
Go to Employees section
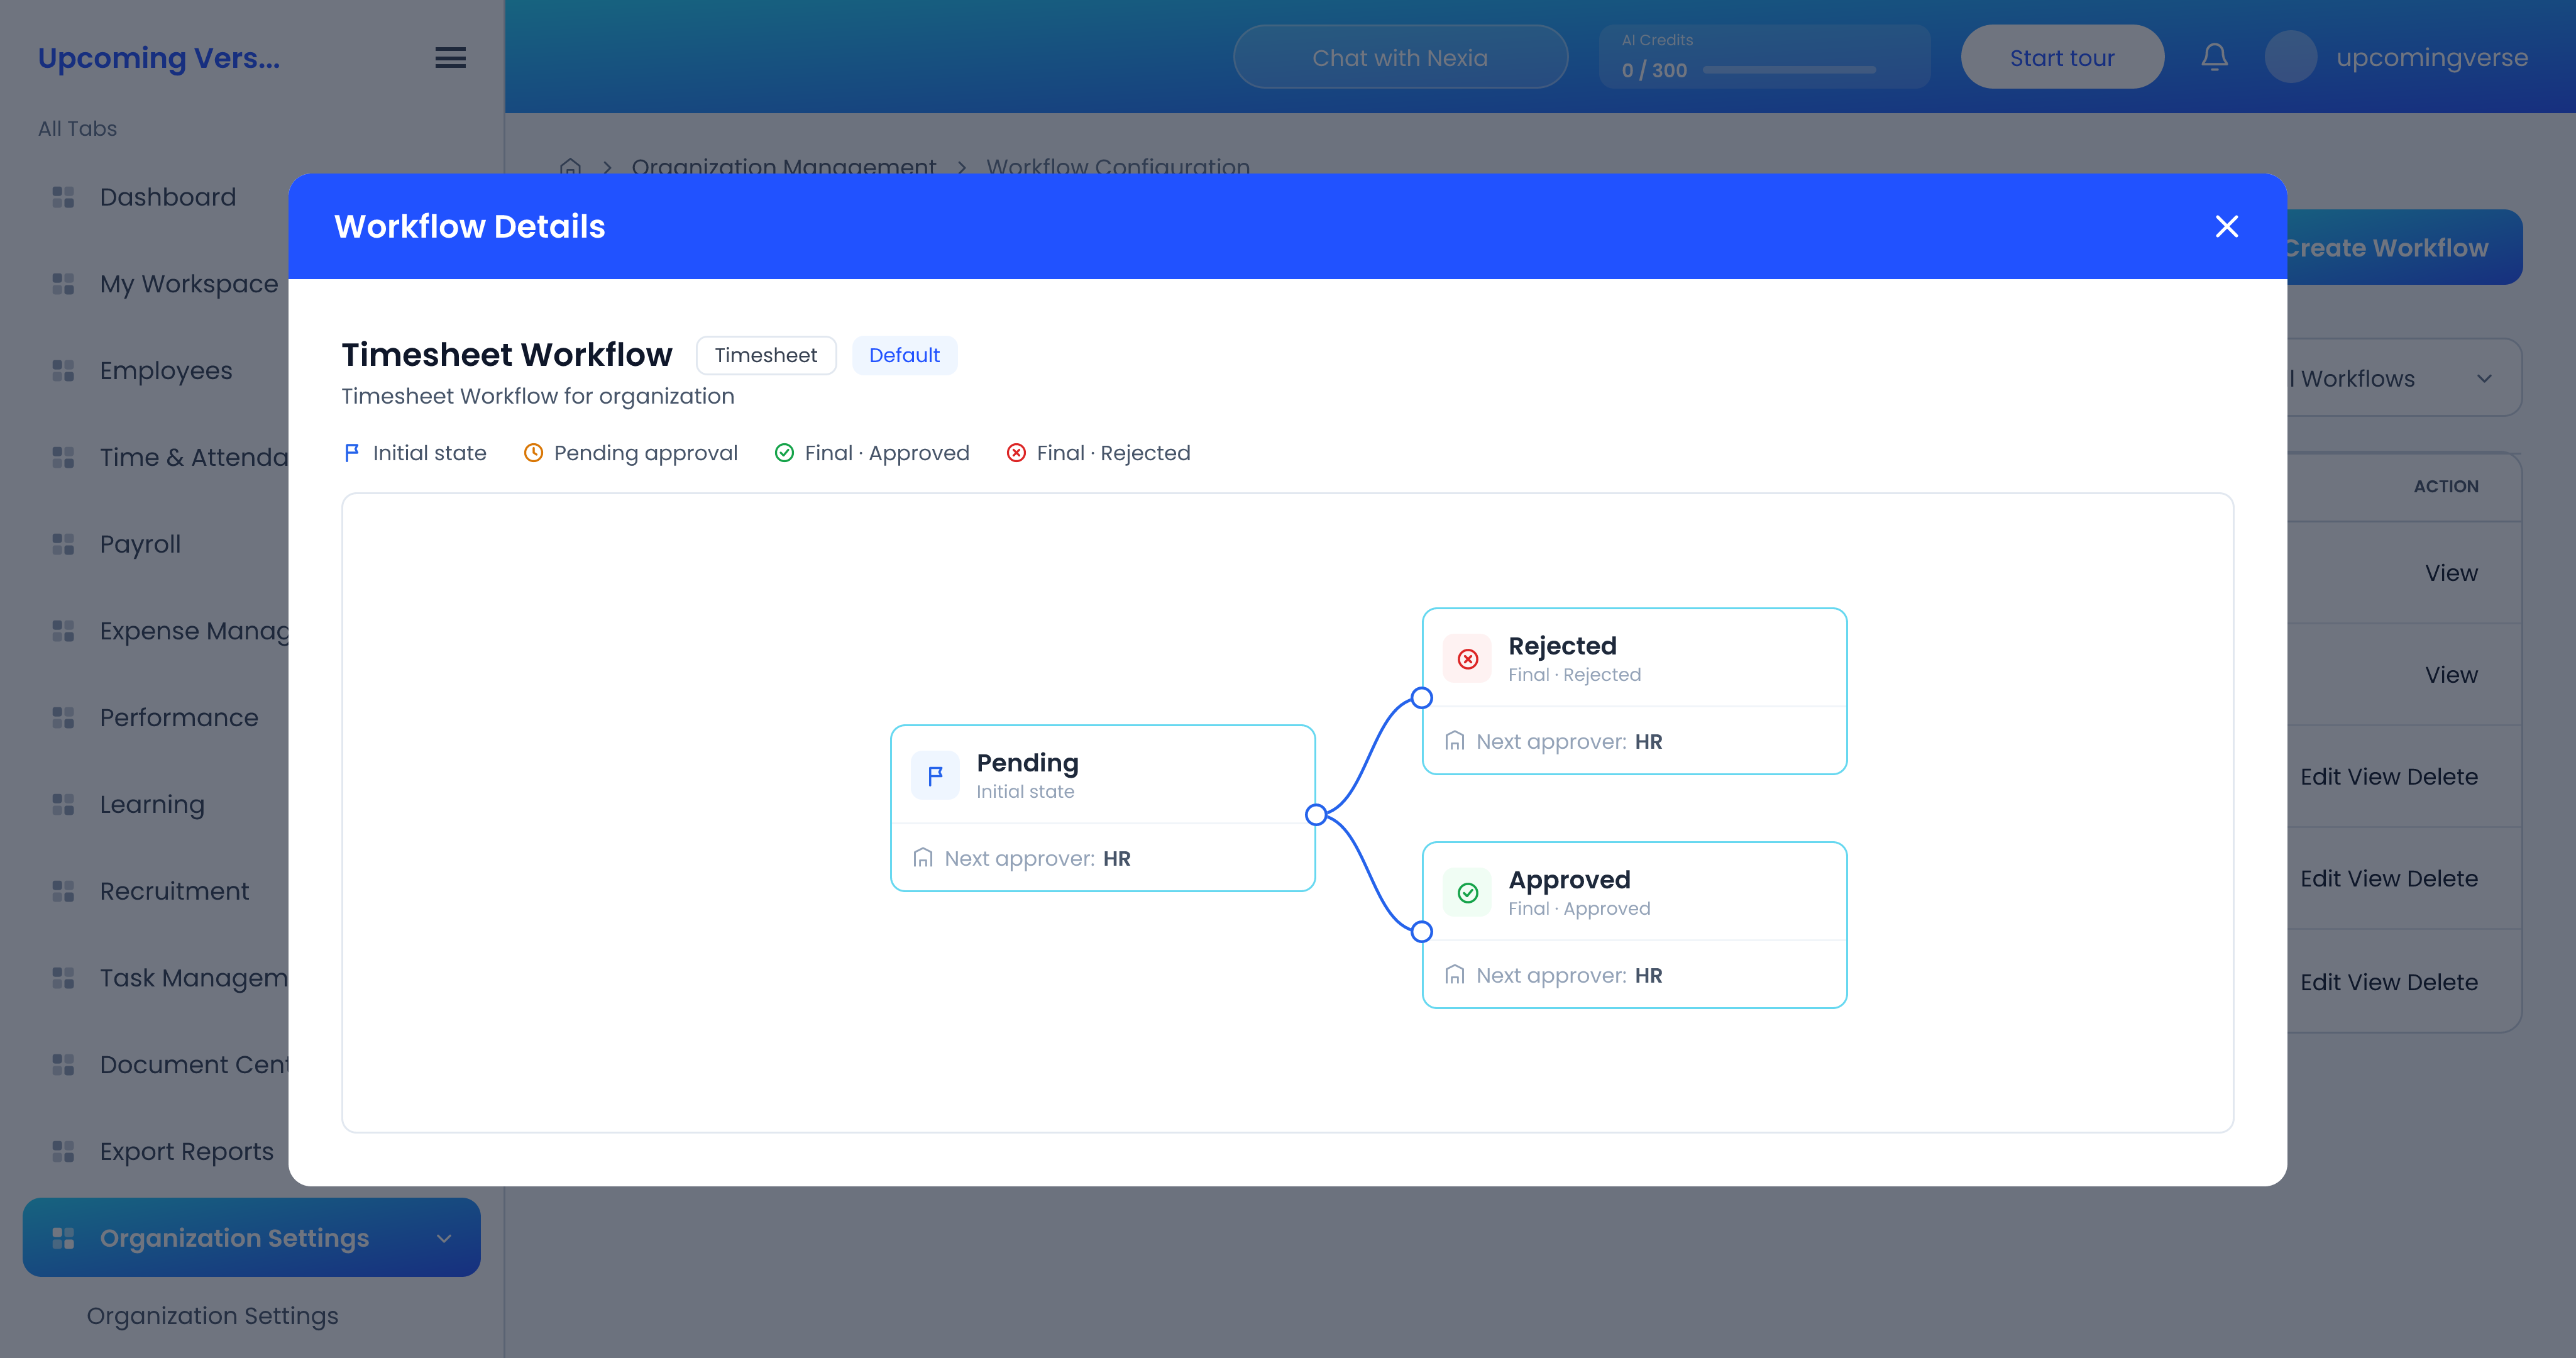(x=166, y=371)
